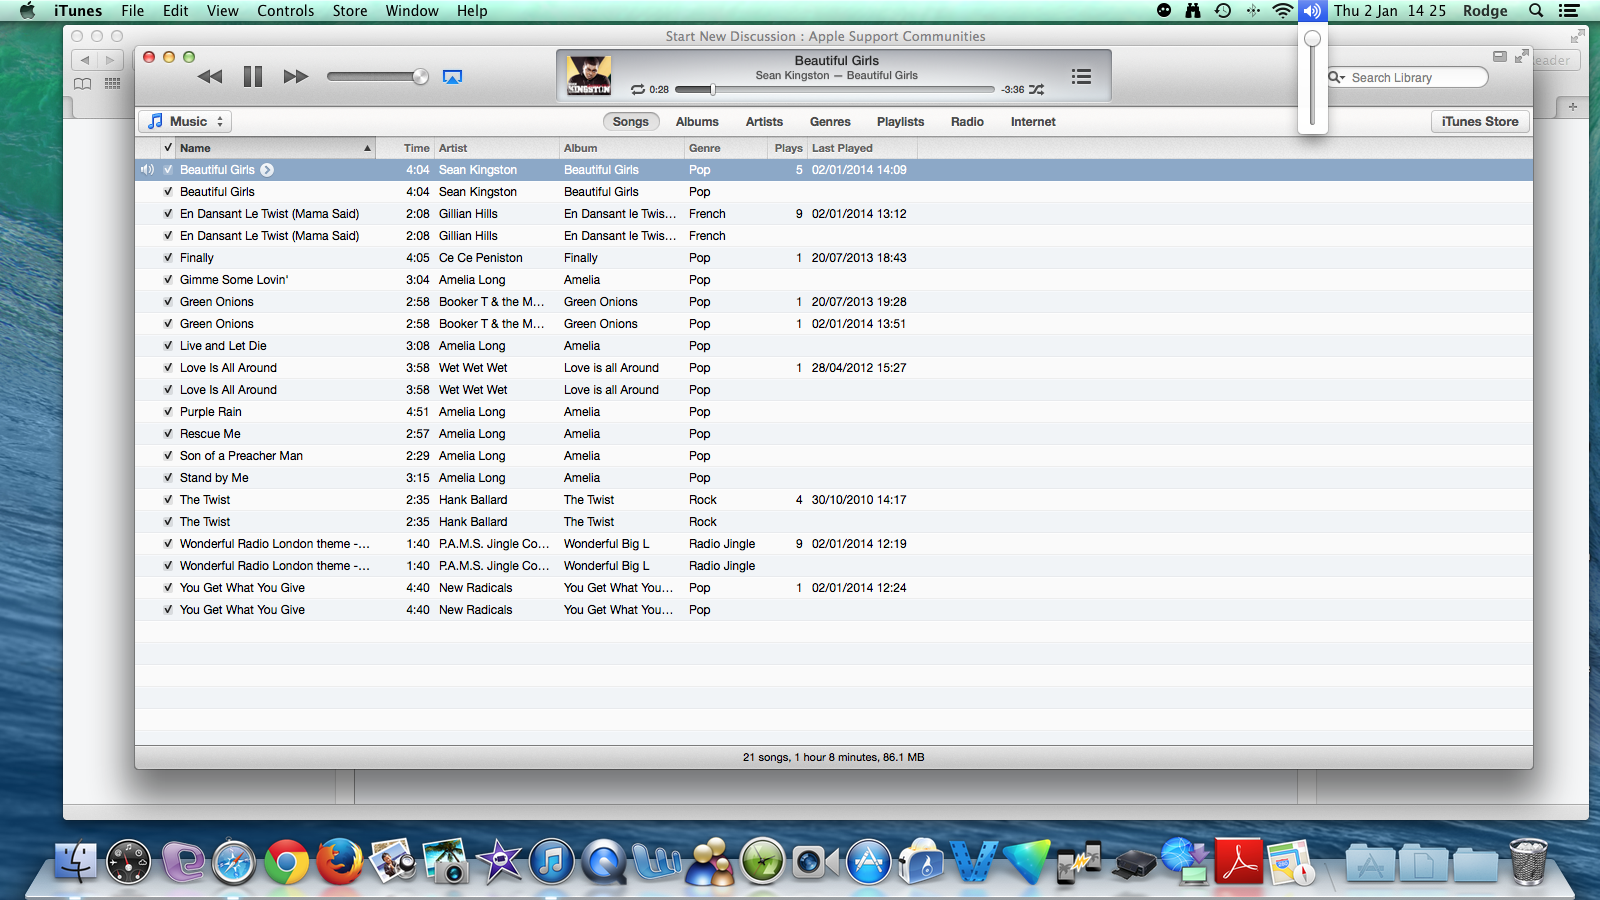Open Notification Center from the menu bar

pyautogui.click(x=1569, y=11)
